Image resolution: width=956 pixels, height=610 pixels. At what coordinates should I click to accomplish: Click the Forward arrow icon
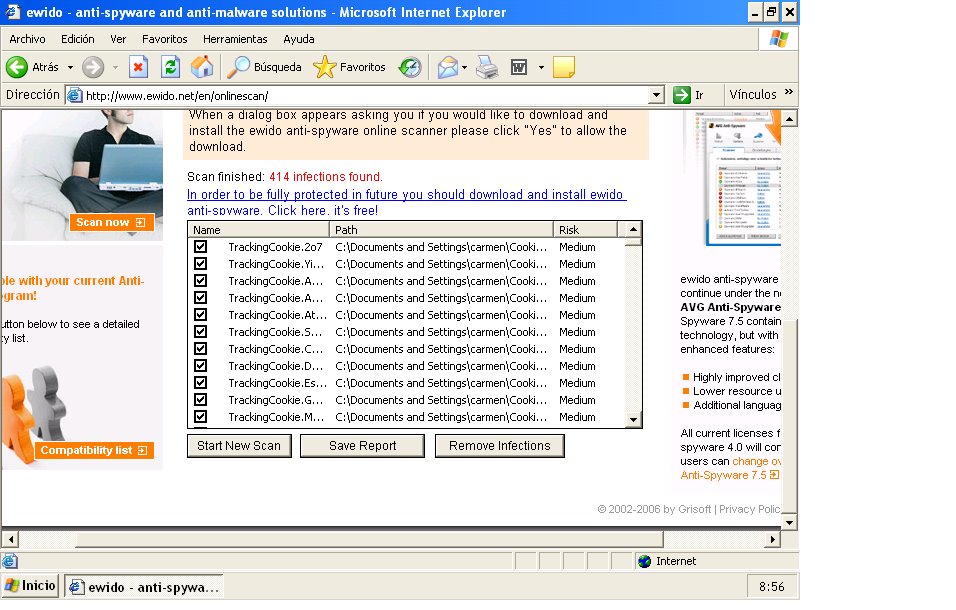[93, 67]
